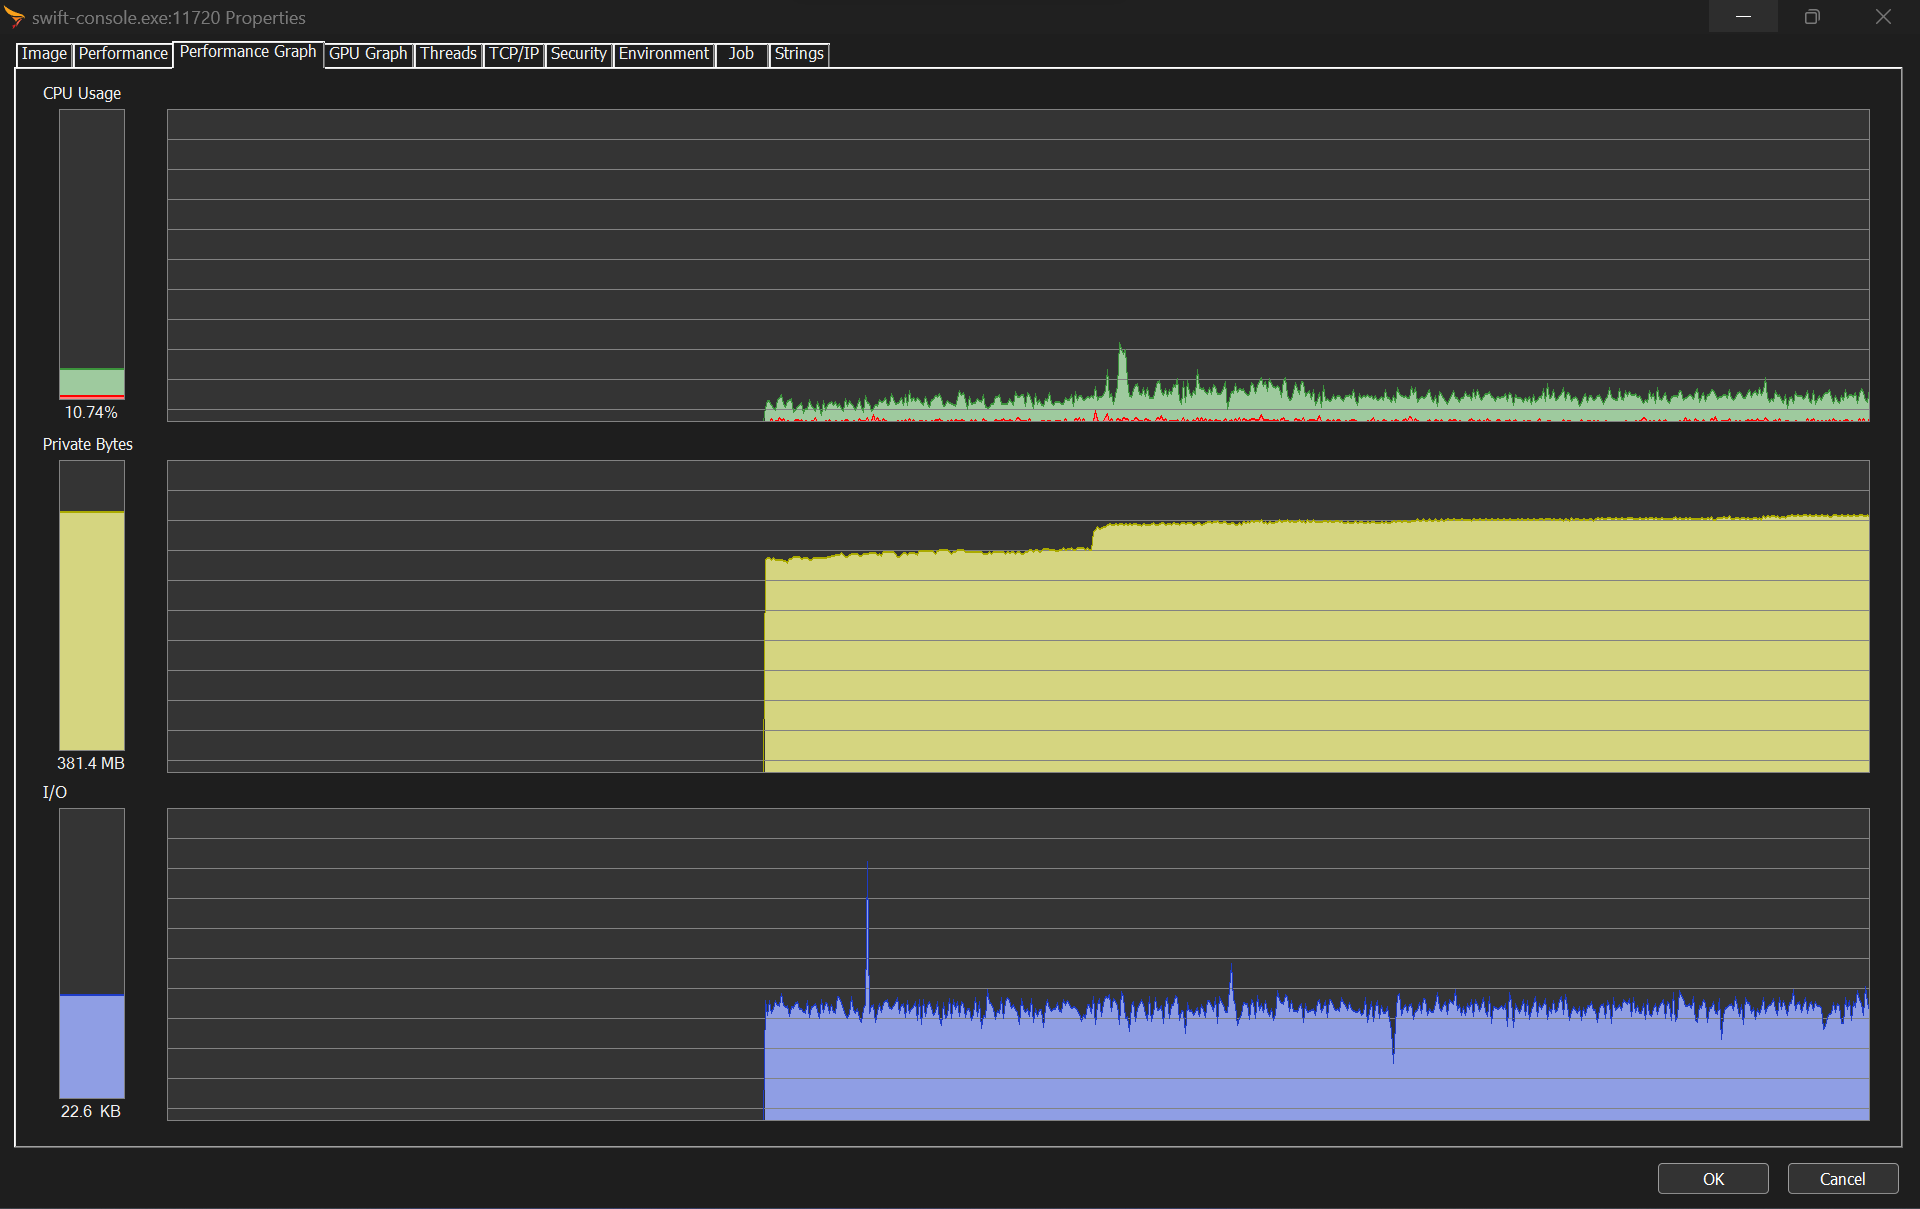Screen dimensions: 1920x1209
Task: Switch to the Threads tab
Action: (x=448, y=54)
